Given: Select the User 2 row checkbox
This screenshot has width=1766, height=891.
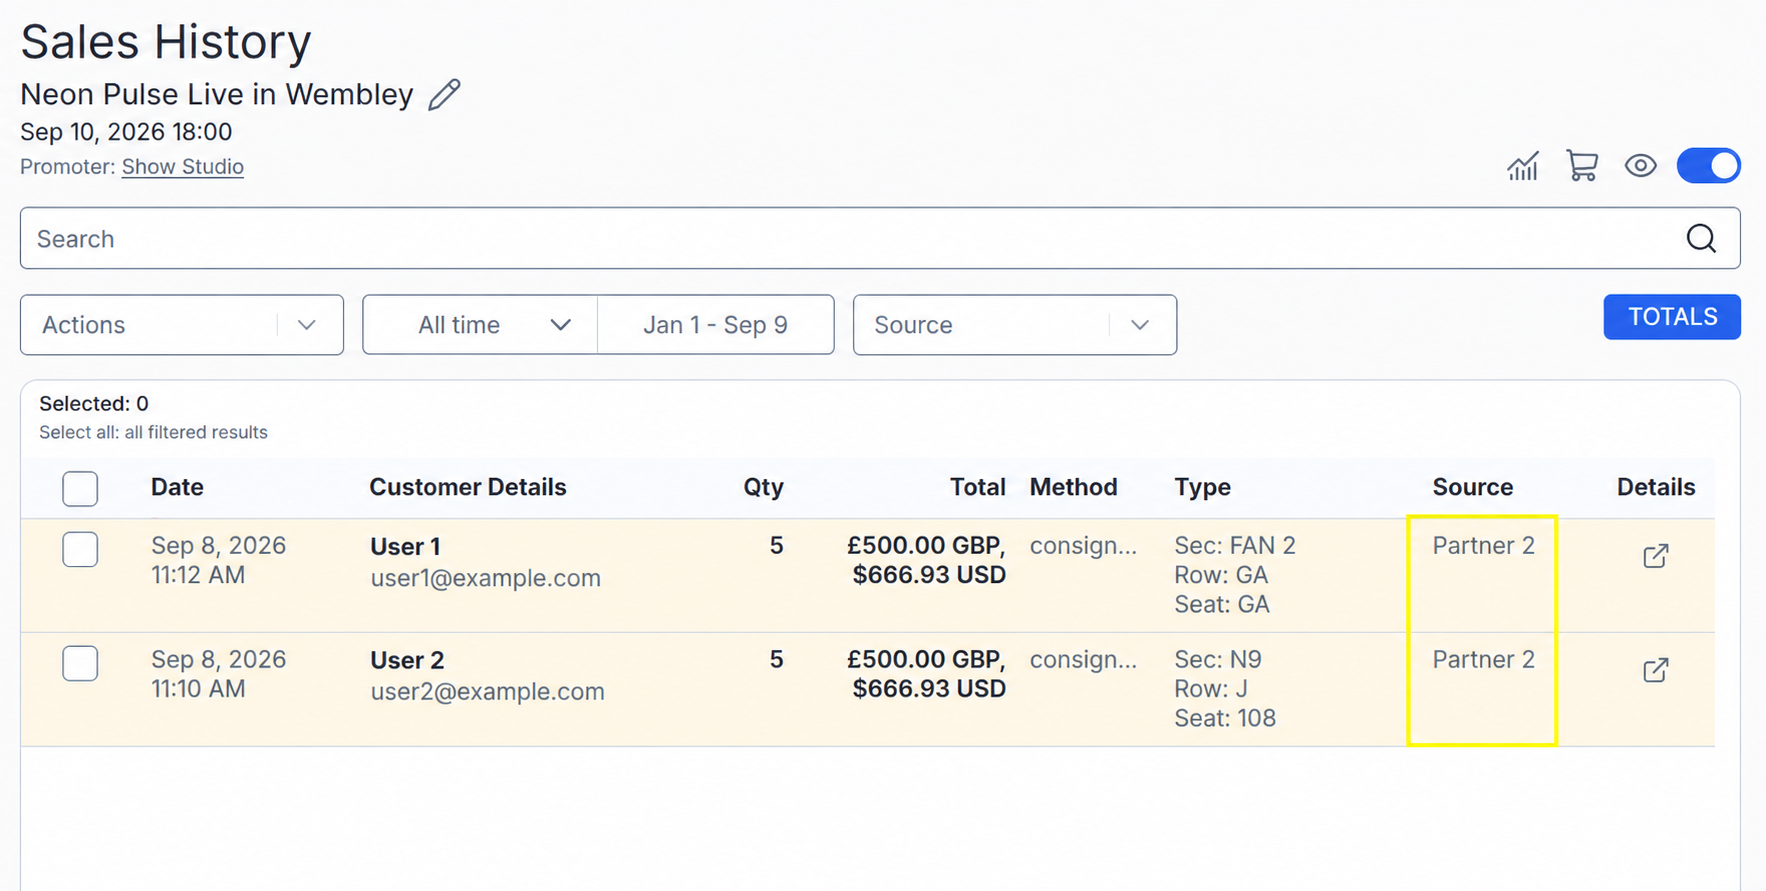Looking at the screenshot, I should (x=80, y=663).
